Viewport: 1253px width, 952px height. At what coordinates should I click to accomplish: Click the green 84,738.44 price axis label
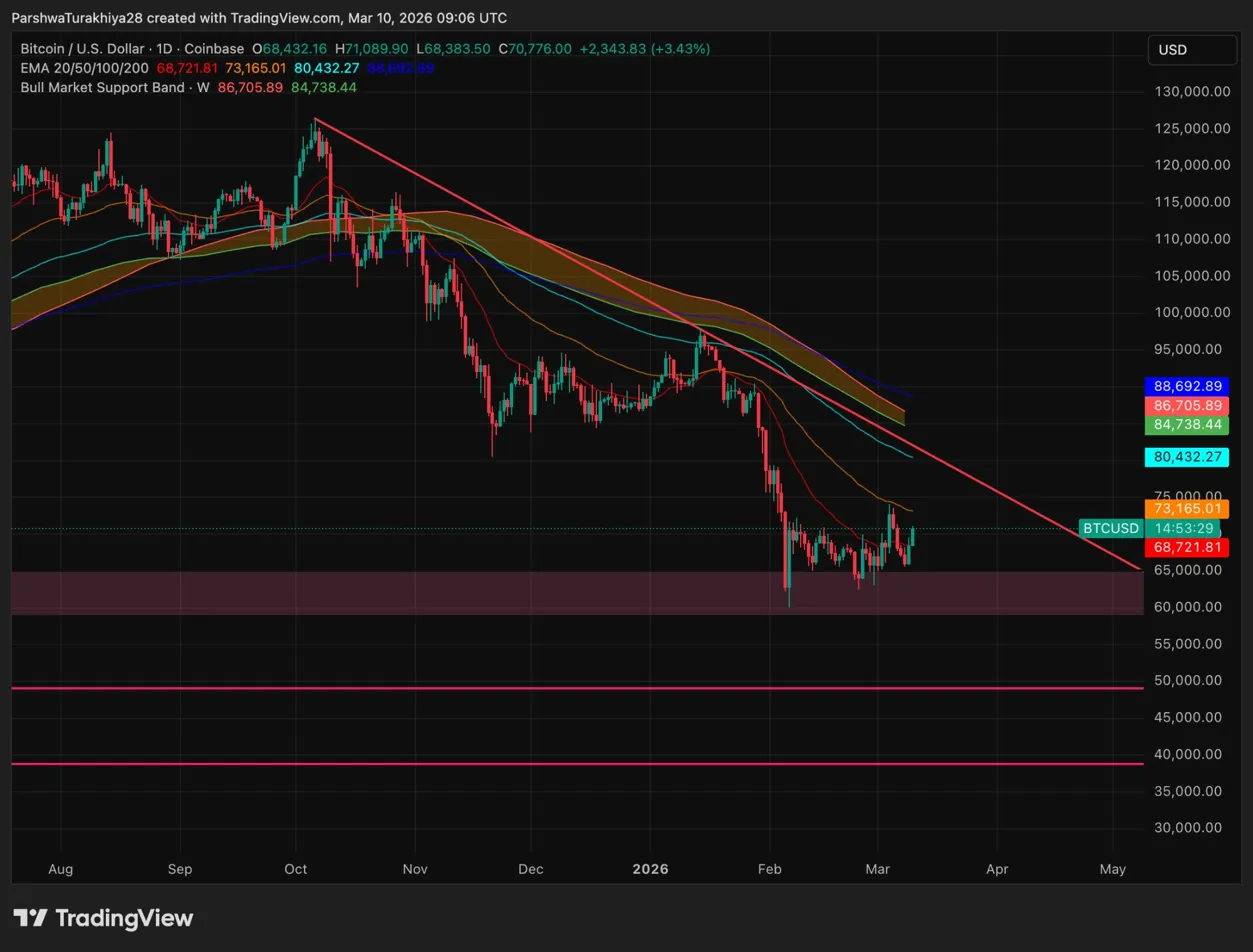[x=1188, y=425]
